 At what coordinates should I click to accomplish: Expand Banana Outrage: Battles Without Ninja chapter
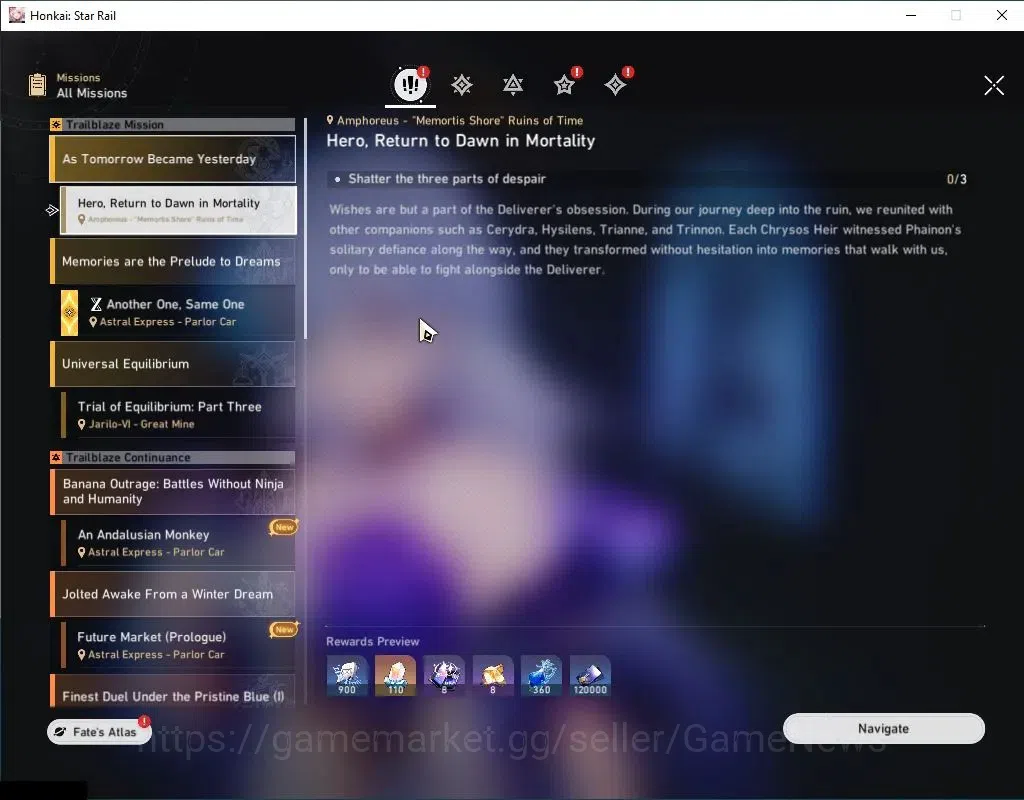(x=172, y=491)
